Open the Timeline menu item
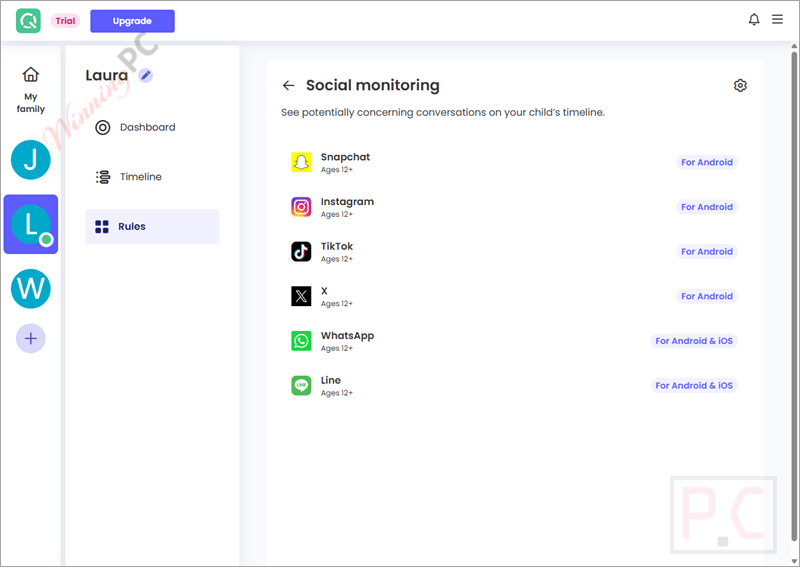 pyautogui.click(x=152, y=177)
